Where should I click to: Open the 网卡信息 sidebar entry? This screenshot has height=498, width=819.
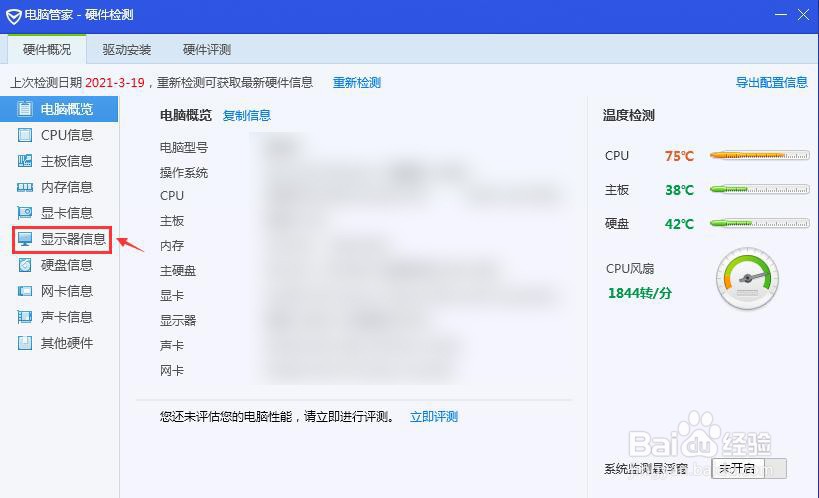59,291
